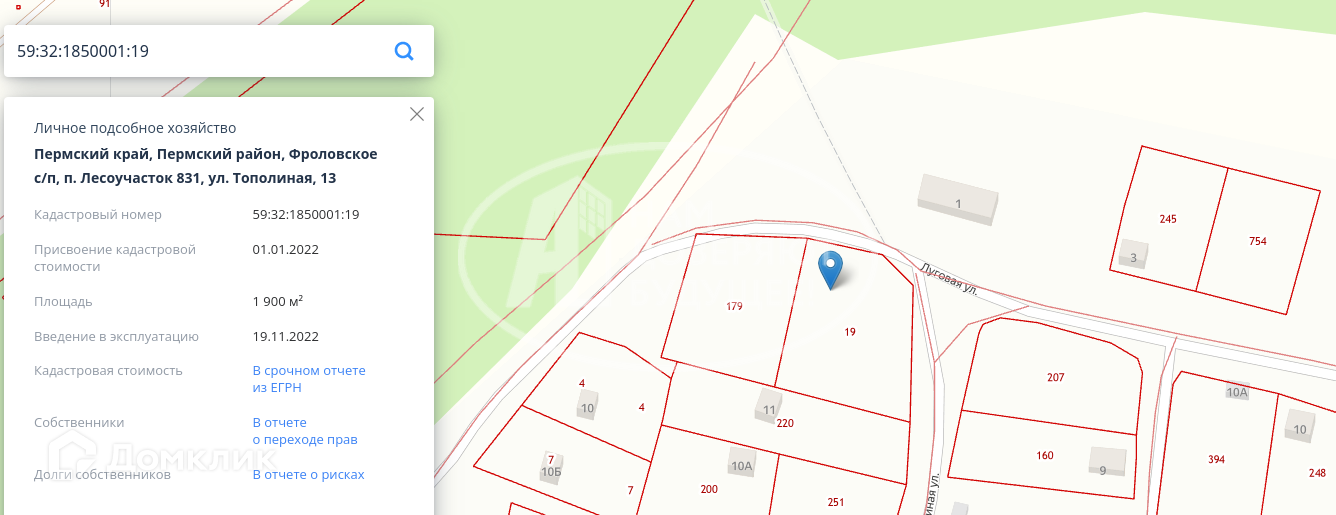Click parcel 251 on the map
The width and height of the screenshot is (1336, 515).
click(836, 502)
